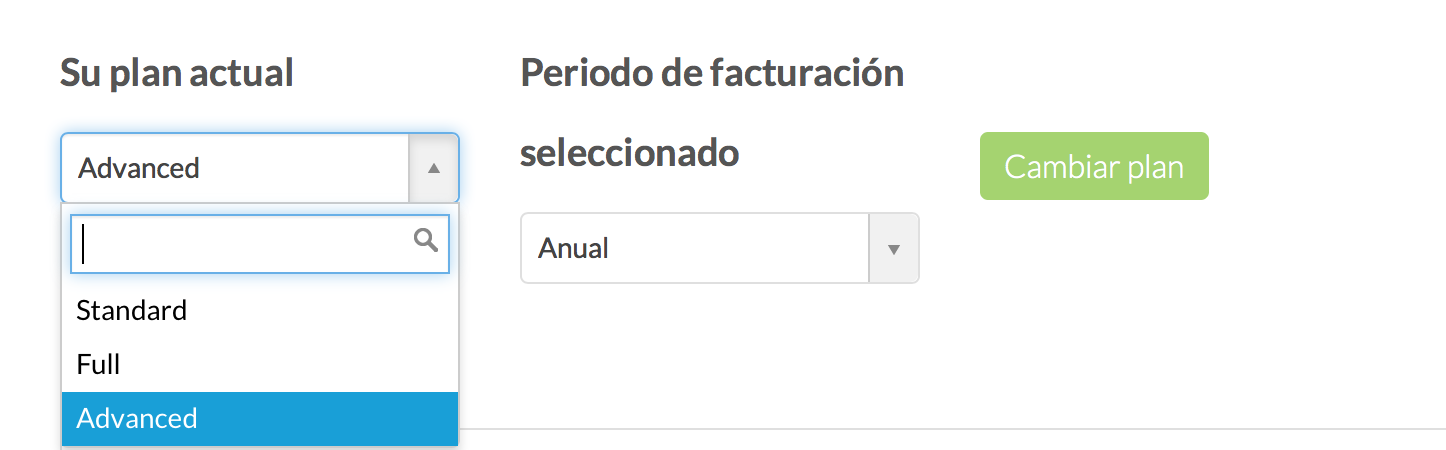Click the word "Su" in the heading
This screenshot has width=1446, height=450.
[x=81, y=73]
